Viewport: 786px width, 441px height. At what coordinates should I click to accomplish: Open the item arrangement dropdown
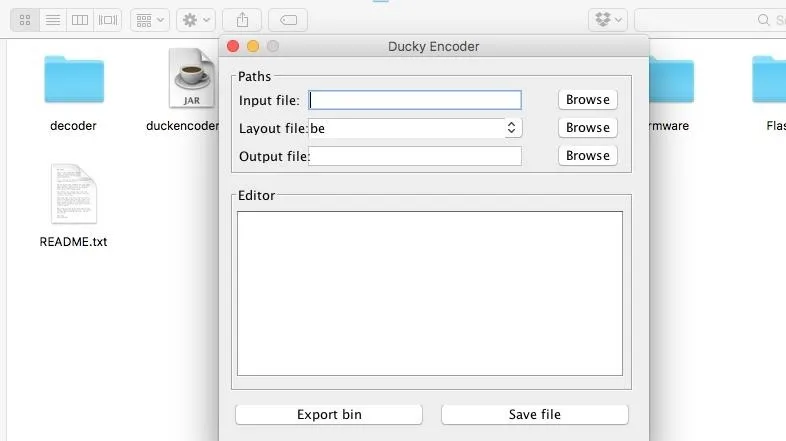[149, 19]
